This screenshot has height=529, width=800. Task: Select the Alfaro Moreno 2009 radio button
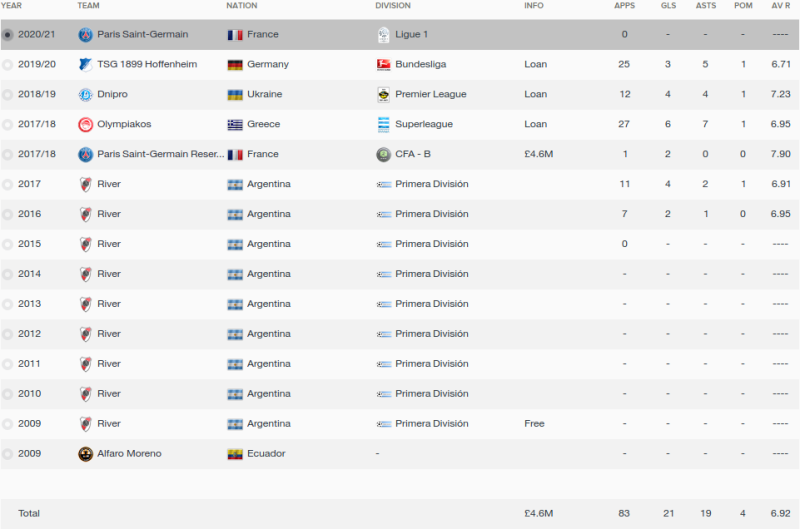(7, 454)
